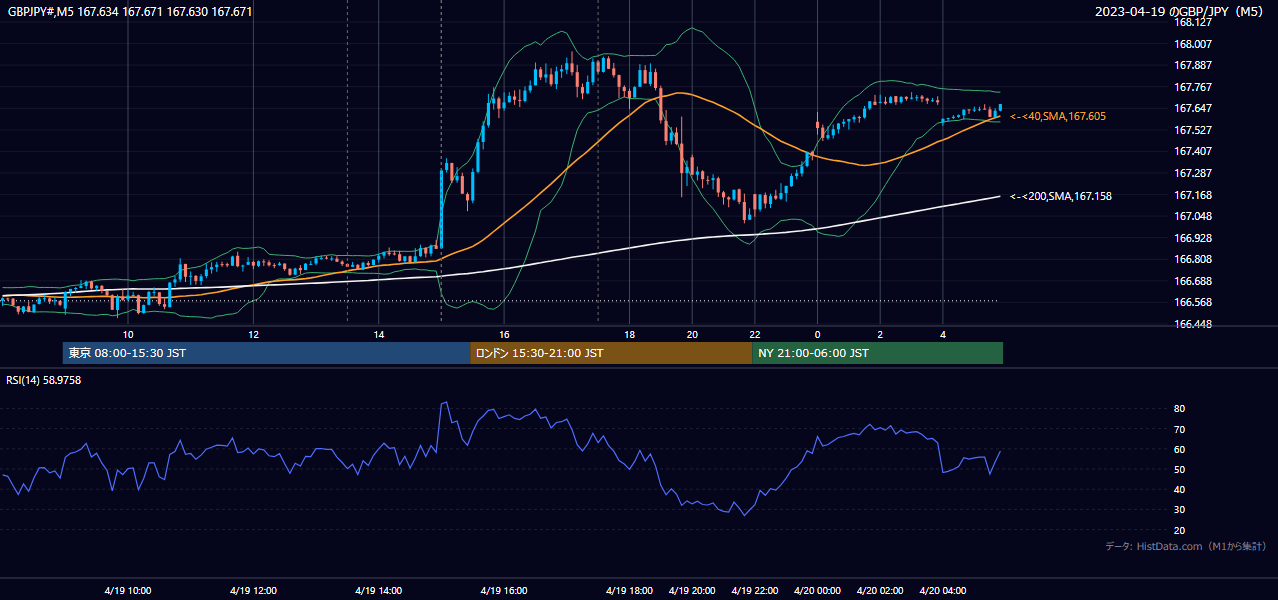
Task: Click the データ: HistData.com source credit
Action: click(1186, 546)
